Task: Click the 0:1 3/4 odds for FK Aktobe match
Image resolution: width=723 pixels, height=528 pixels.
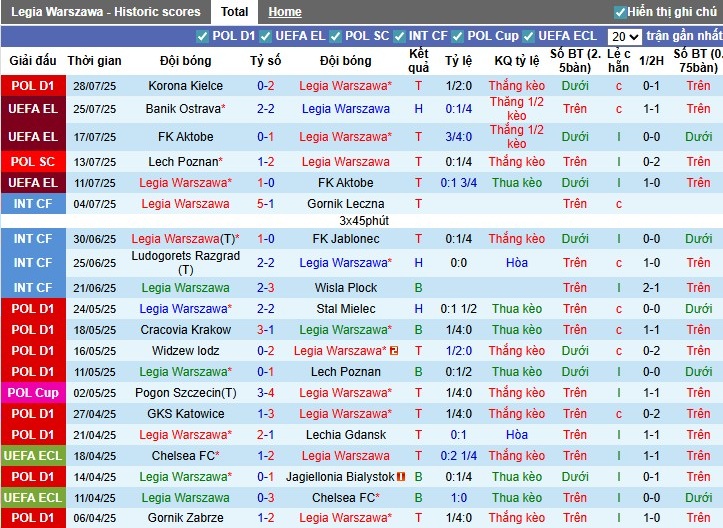Action: click(x=458, y=183)
